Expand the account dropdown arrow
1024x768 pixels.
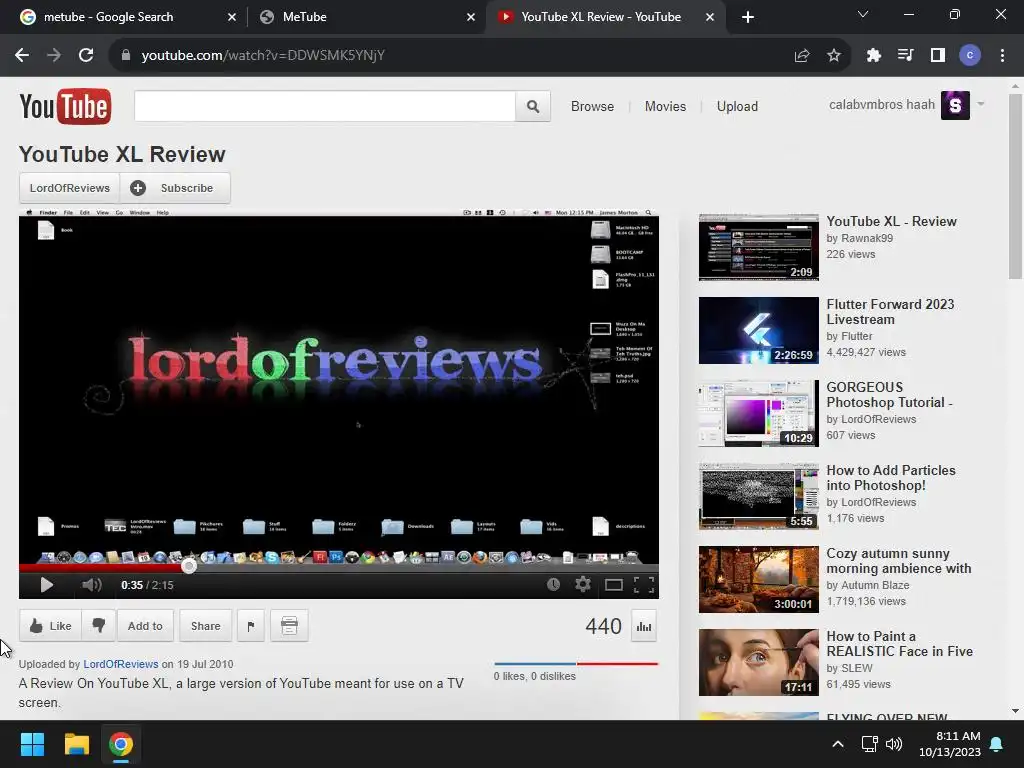(980, 104)
